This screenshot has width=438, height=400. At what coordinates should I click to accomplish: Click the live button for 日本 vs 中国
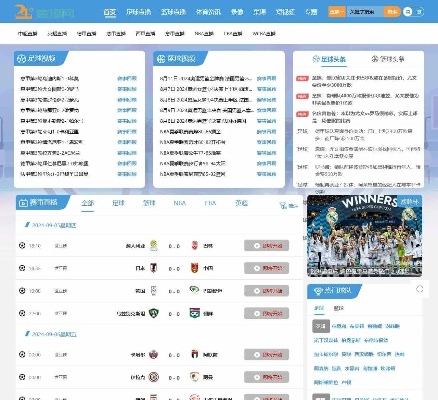(266, 268)
